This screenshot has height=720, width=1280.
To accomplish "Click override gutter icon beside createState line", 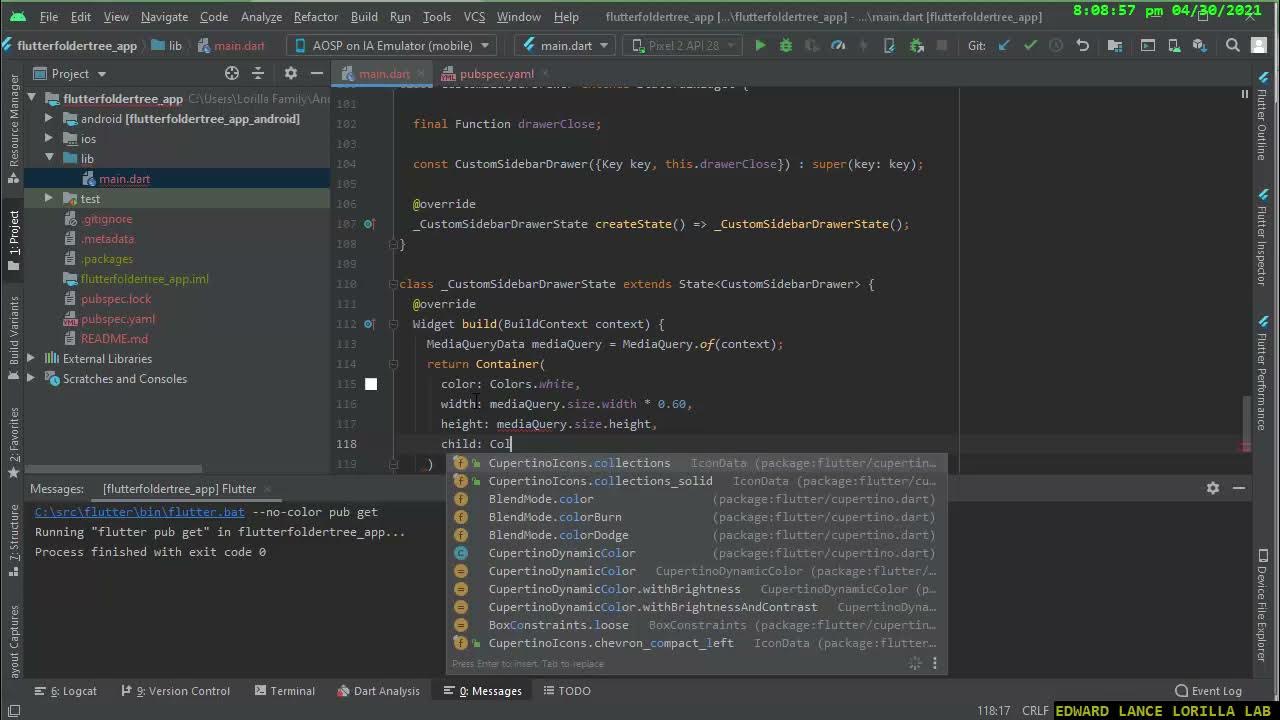I will click(x=369, y=224).
